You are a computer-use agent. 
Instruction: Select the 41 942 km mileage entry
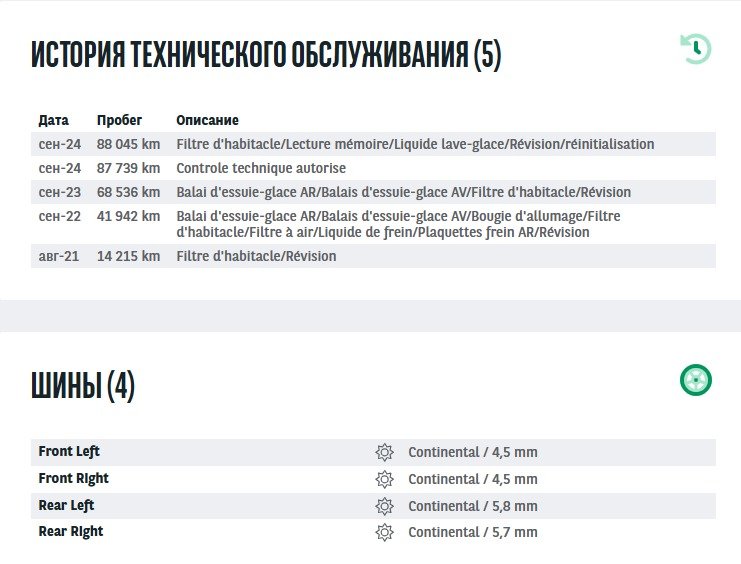[128, 216]
